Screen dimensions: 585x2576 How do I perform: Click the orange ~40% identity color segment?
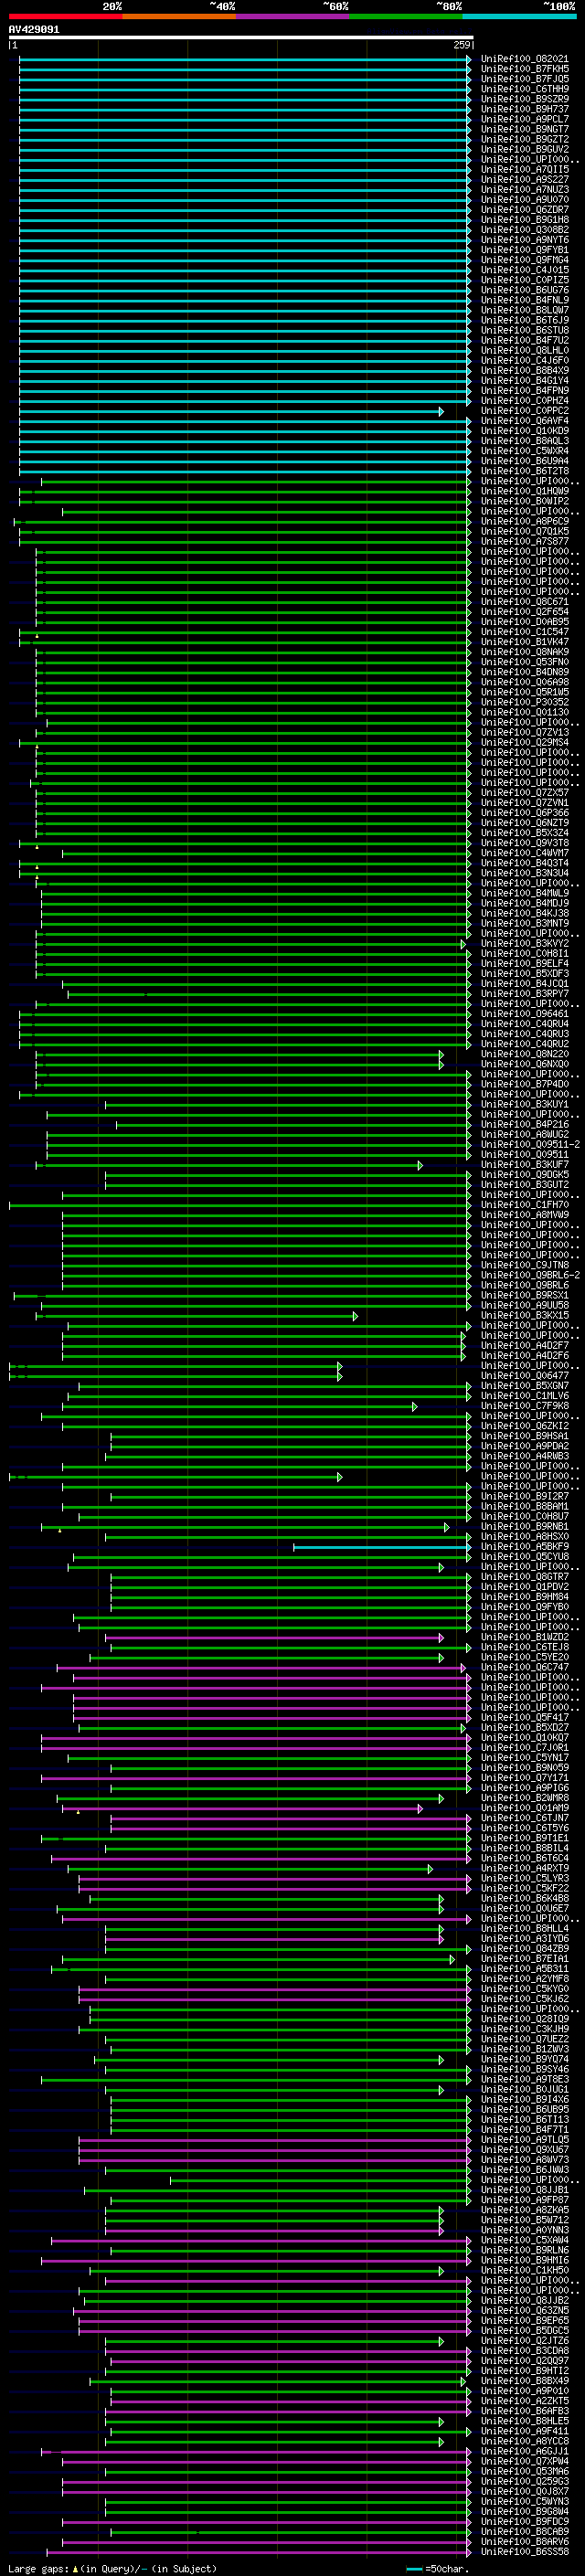point(179,16)
